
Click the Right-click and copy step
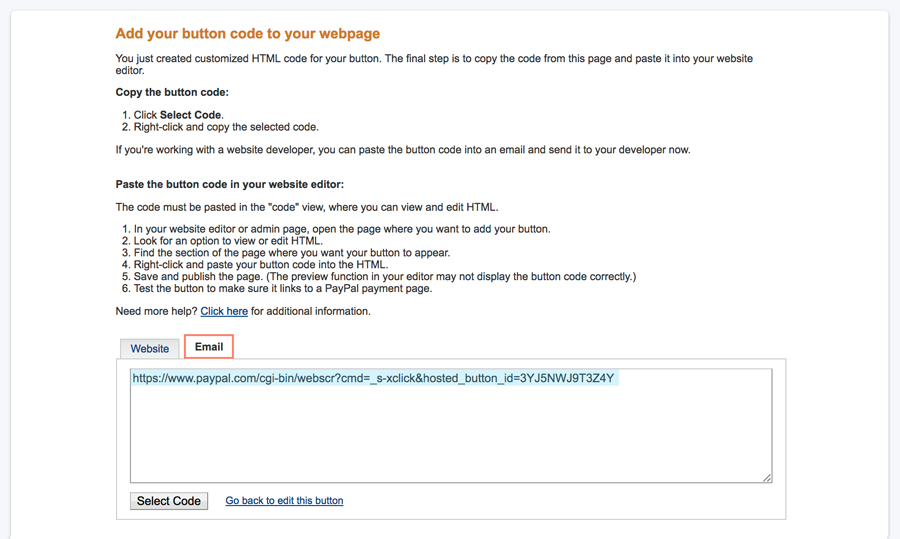point(226,127)
